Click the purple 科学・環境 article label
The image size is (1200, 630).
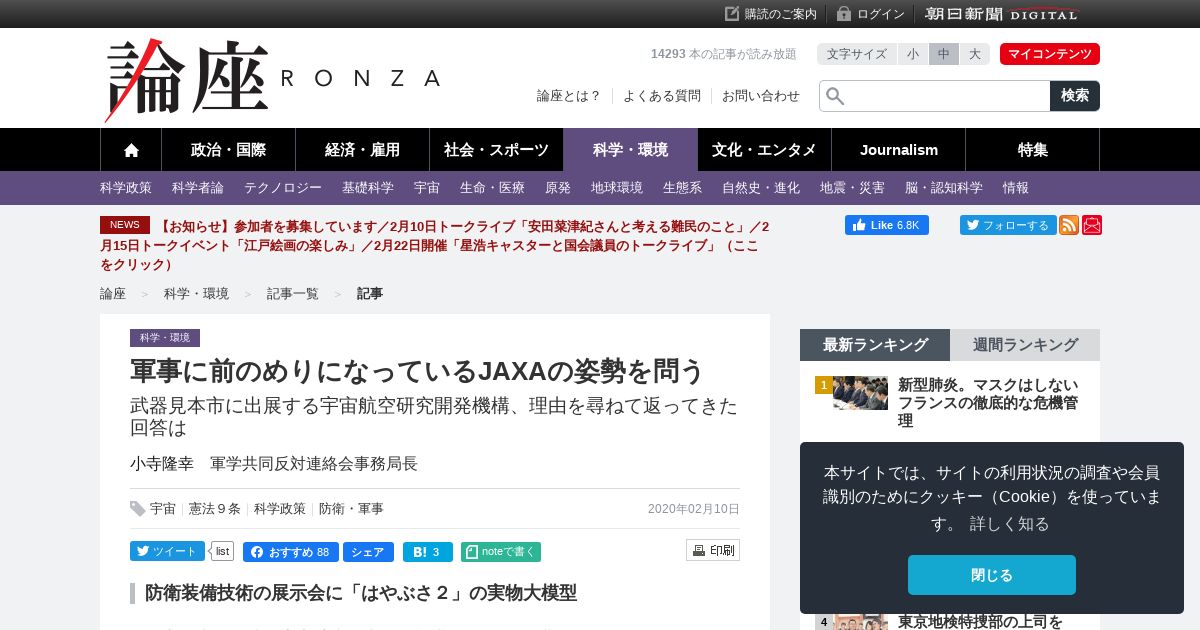(x=165, y=338)
